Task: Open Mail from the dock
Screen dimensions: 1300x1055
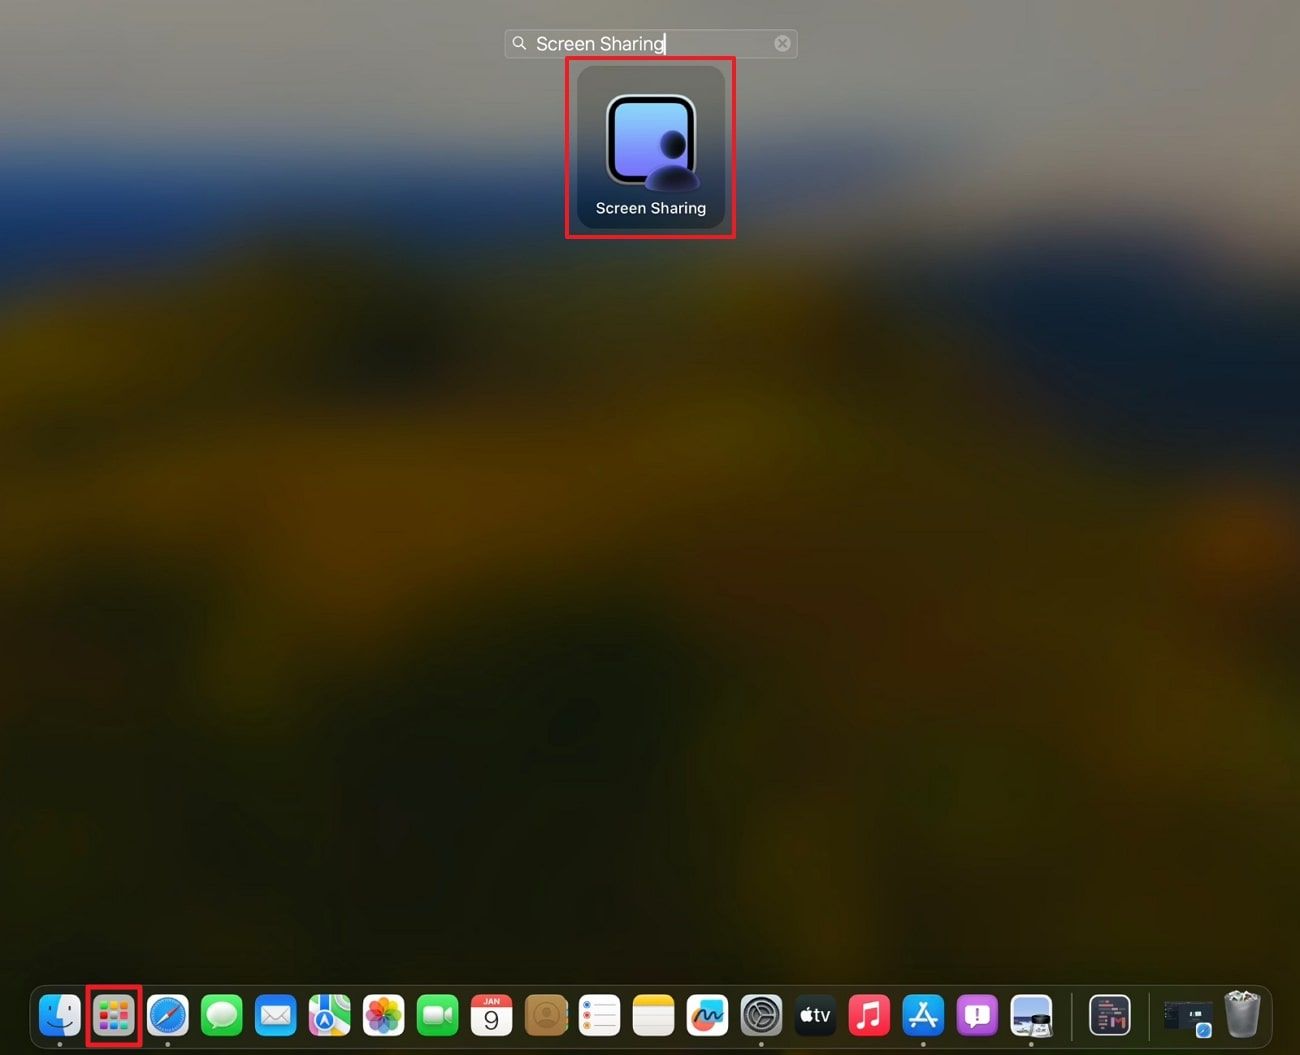Action: click(x=275, y=1016)
